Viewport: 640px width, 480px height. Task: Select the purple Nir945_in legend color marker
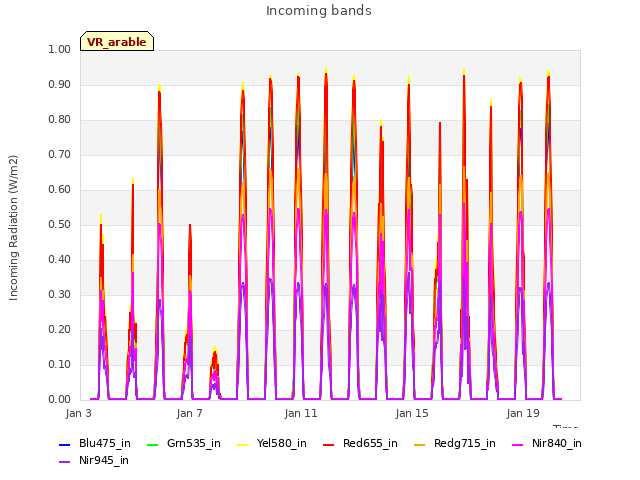pos(65,462)
